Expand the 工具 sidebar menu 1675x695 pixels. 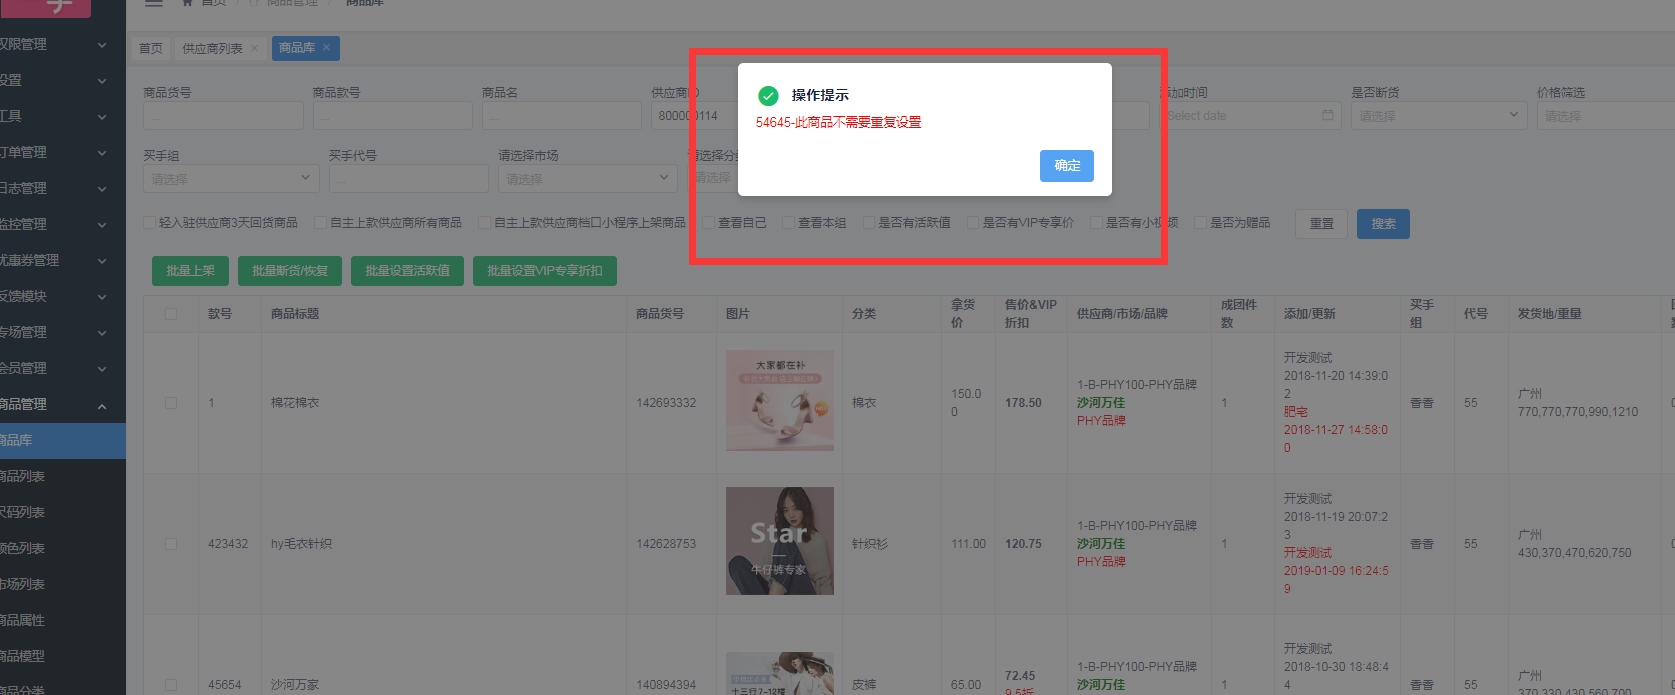pos(63,117)
